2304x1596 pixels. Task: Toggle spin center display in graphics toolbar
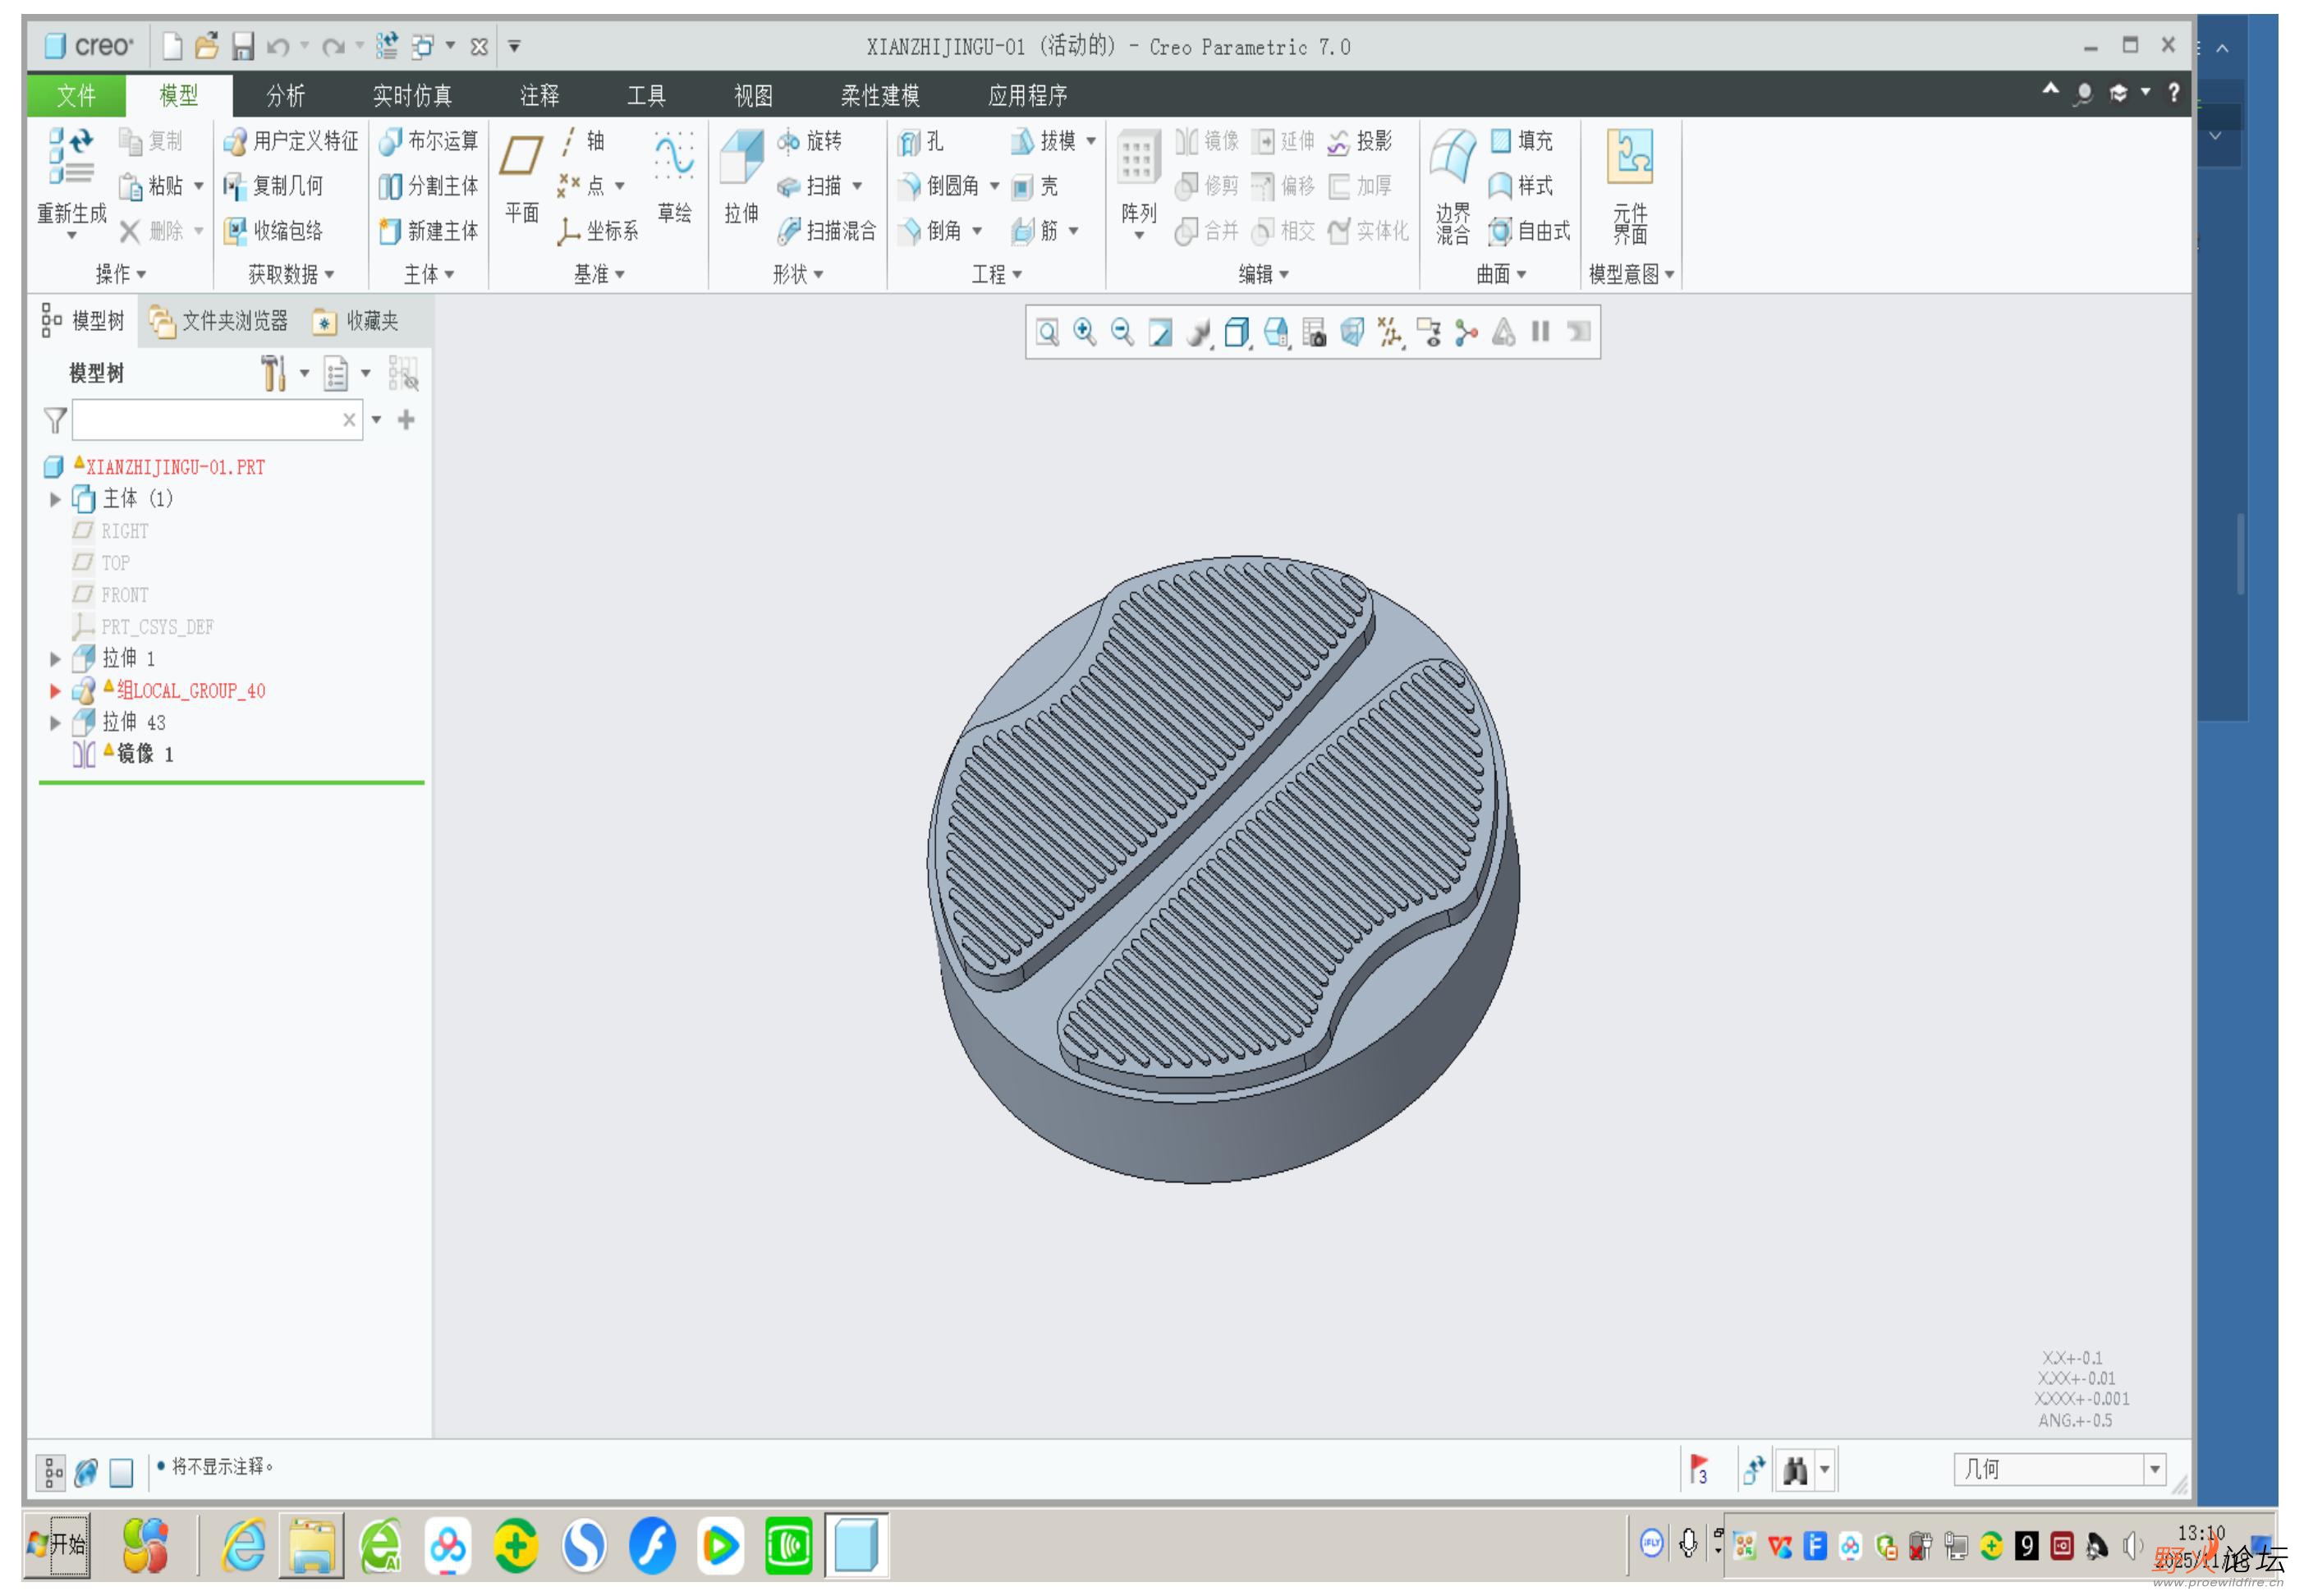coord(1466,332)
